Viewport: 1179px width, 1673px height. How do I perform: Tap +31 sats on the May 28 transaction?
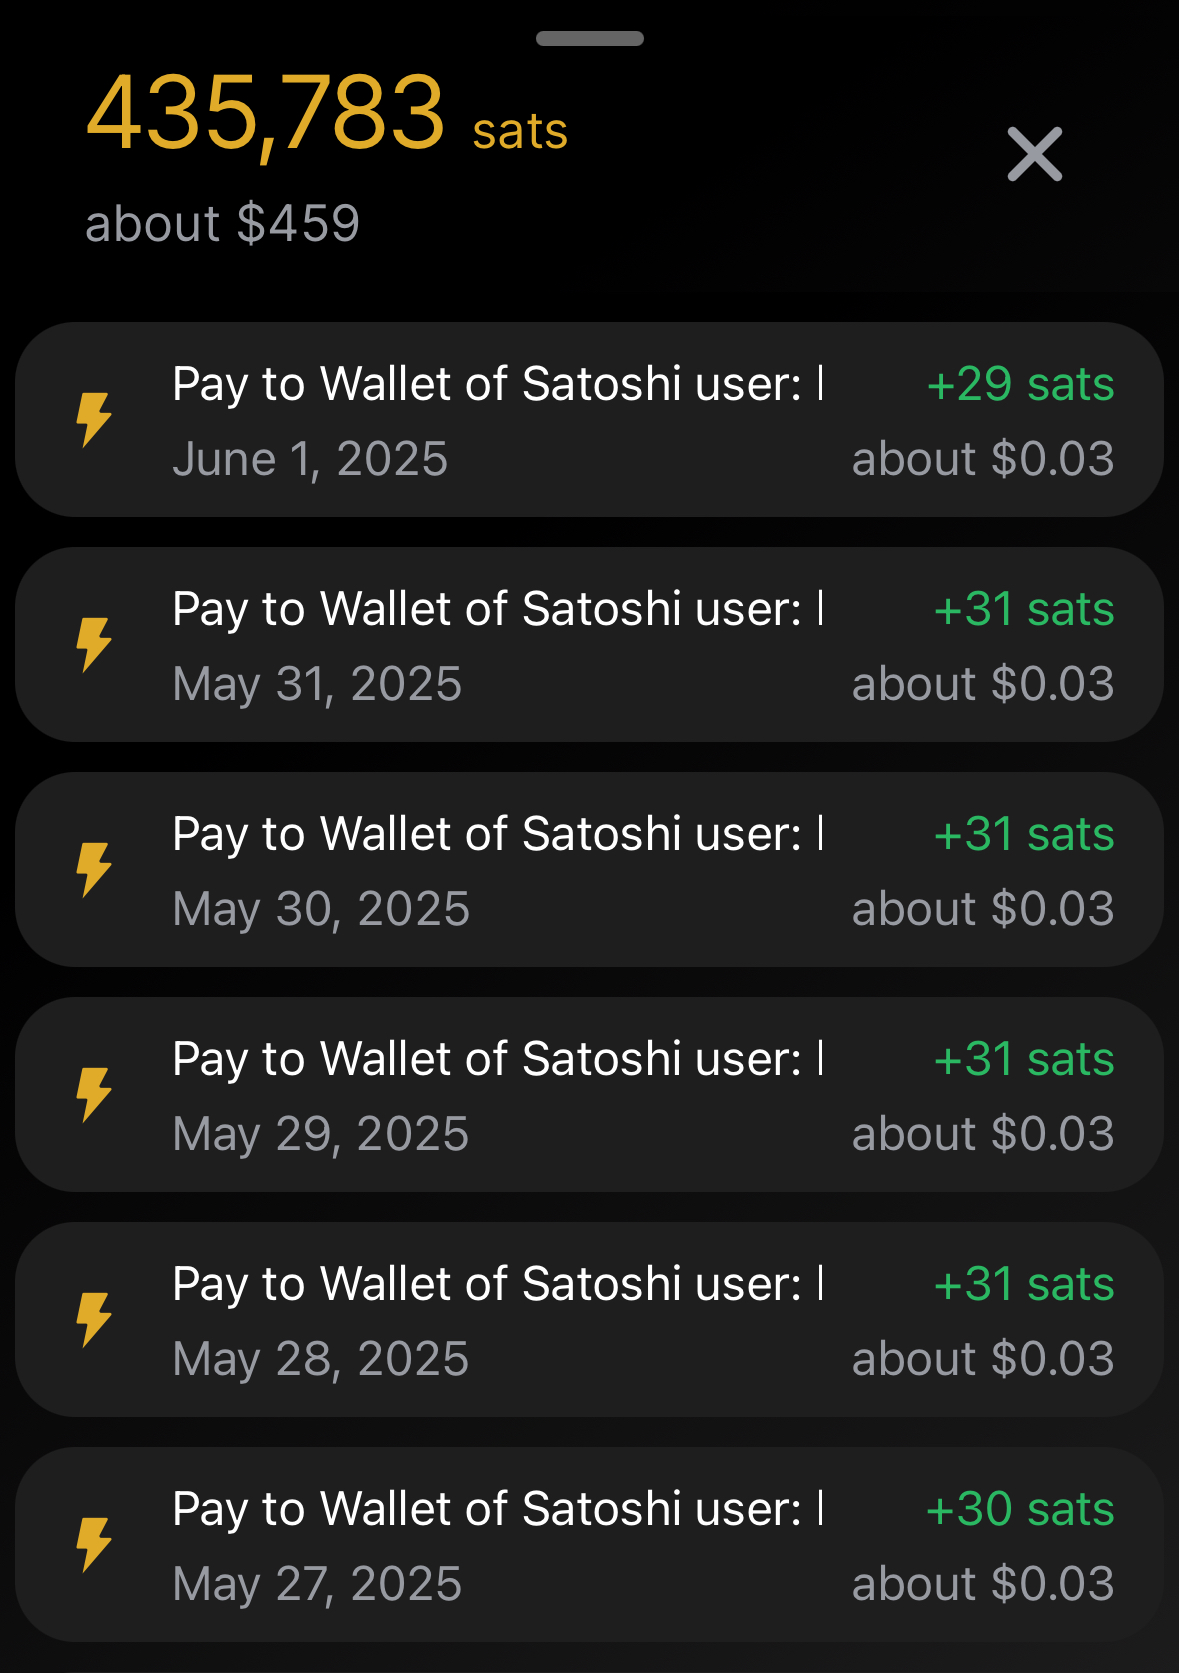(x=1024, y=1284)
